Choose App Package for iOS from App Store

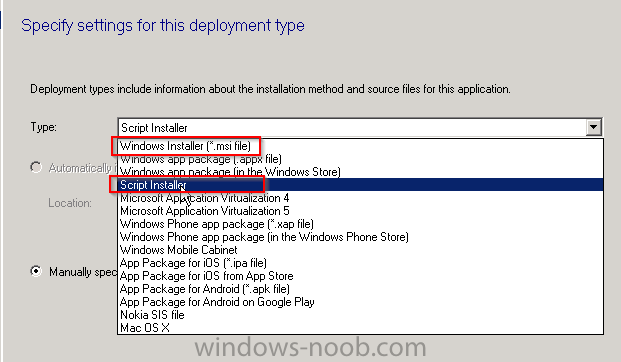pyautogui.click(x=361, y=276)
